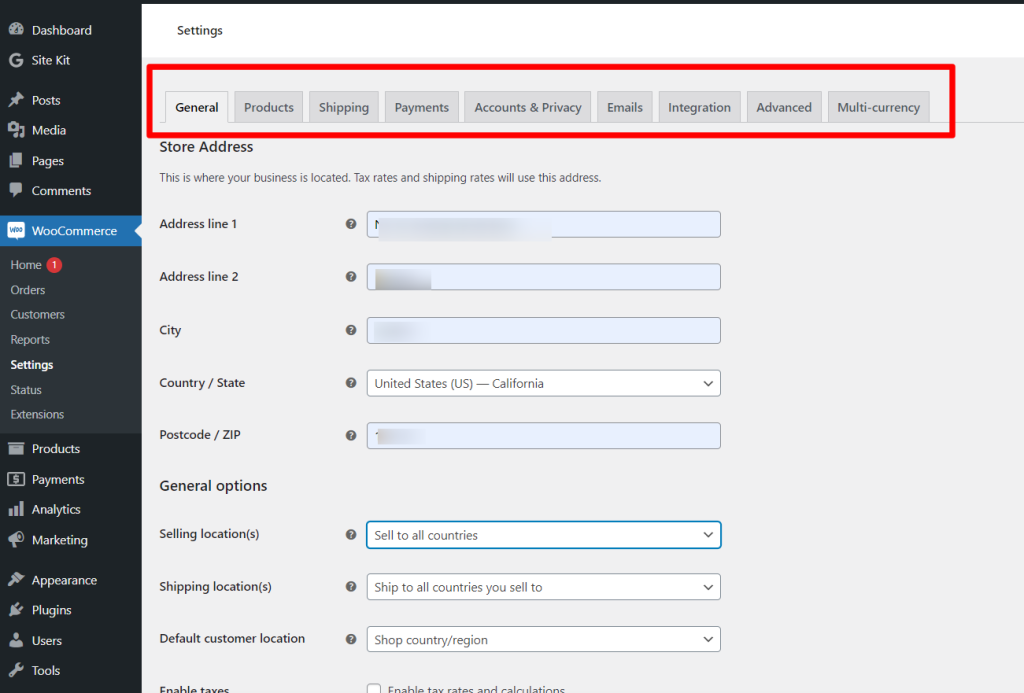The width and height of the screenshot is (1024, 693).
Task: Click the Posts pushpin icon
Action: [x=16, y=100]
